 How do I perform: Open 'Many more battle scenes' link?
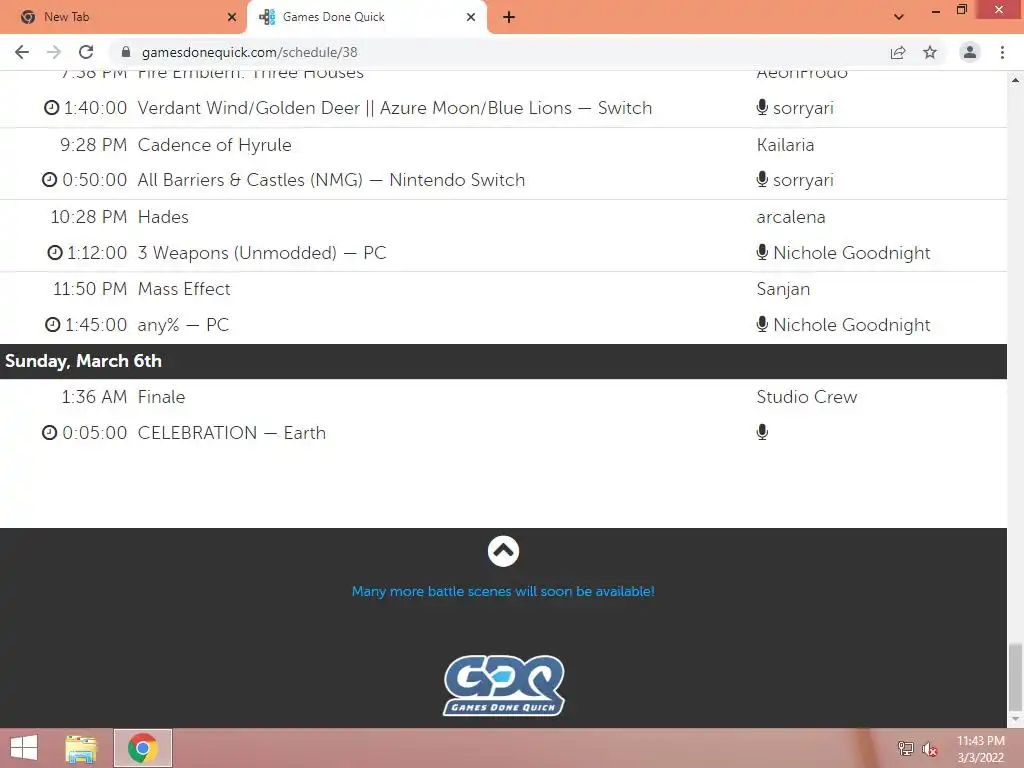click(x=503, y=591)
